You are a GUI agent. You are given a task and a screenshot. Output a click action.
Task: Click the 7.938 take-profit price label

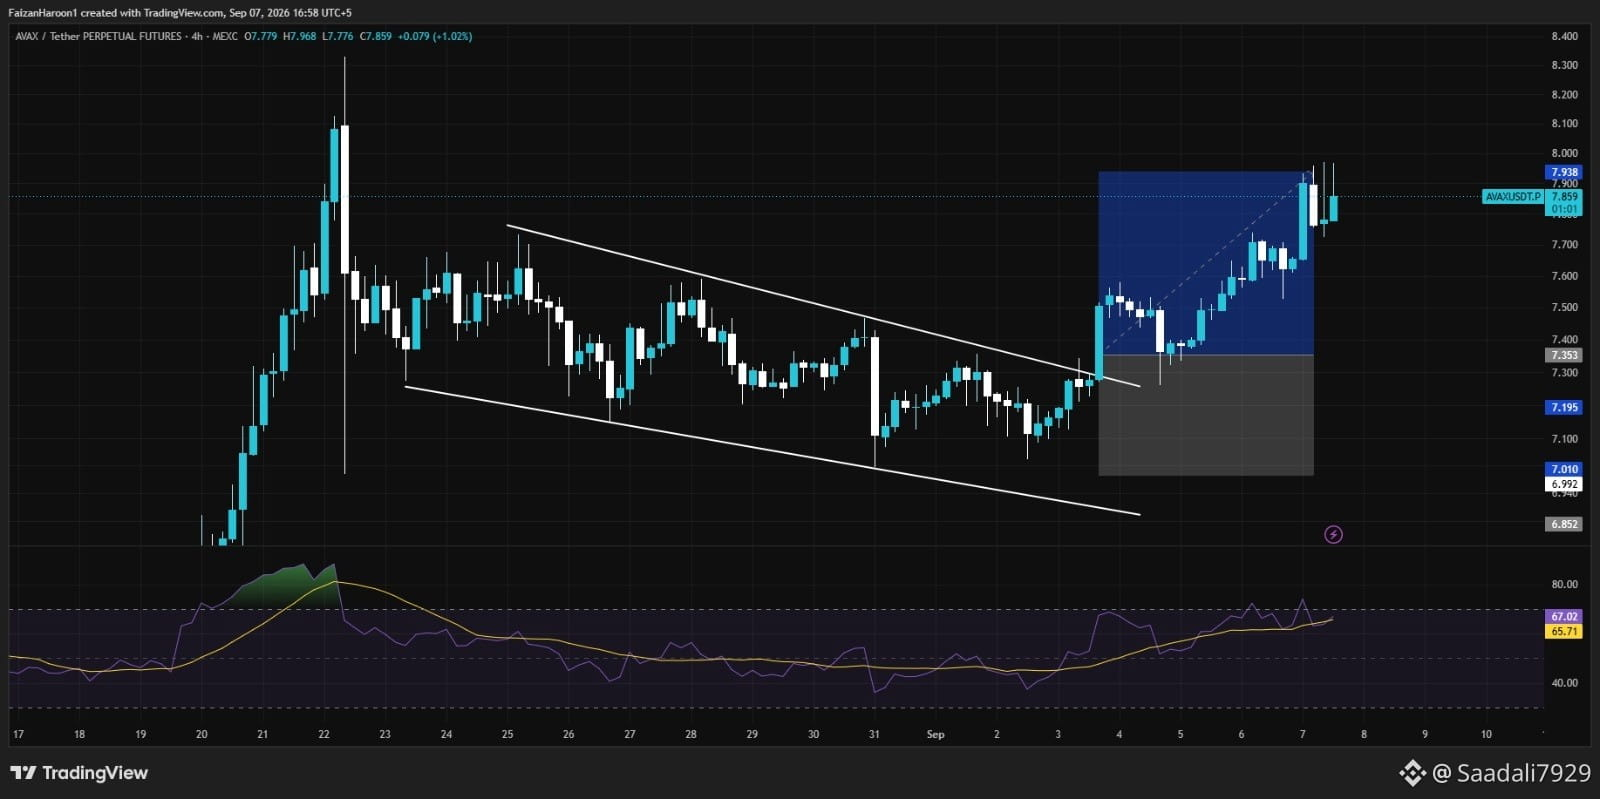coord(1564,172)
